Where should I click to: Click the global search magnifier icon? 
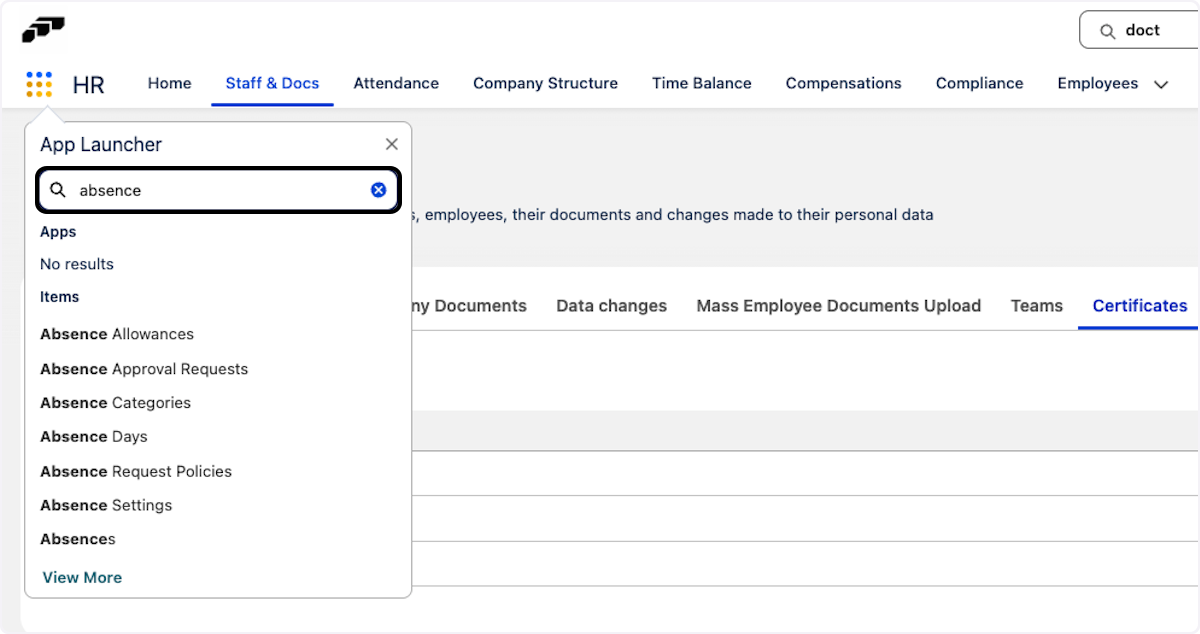(1107, 31)
